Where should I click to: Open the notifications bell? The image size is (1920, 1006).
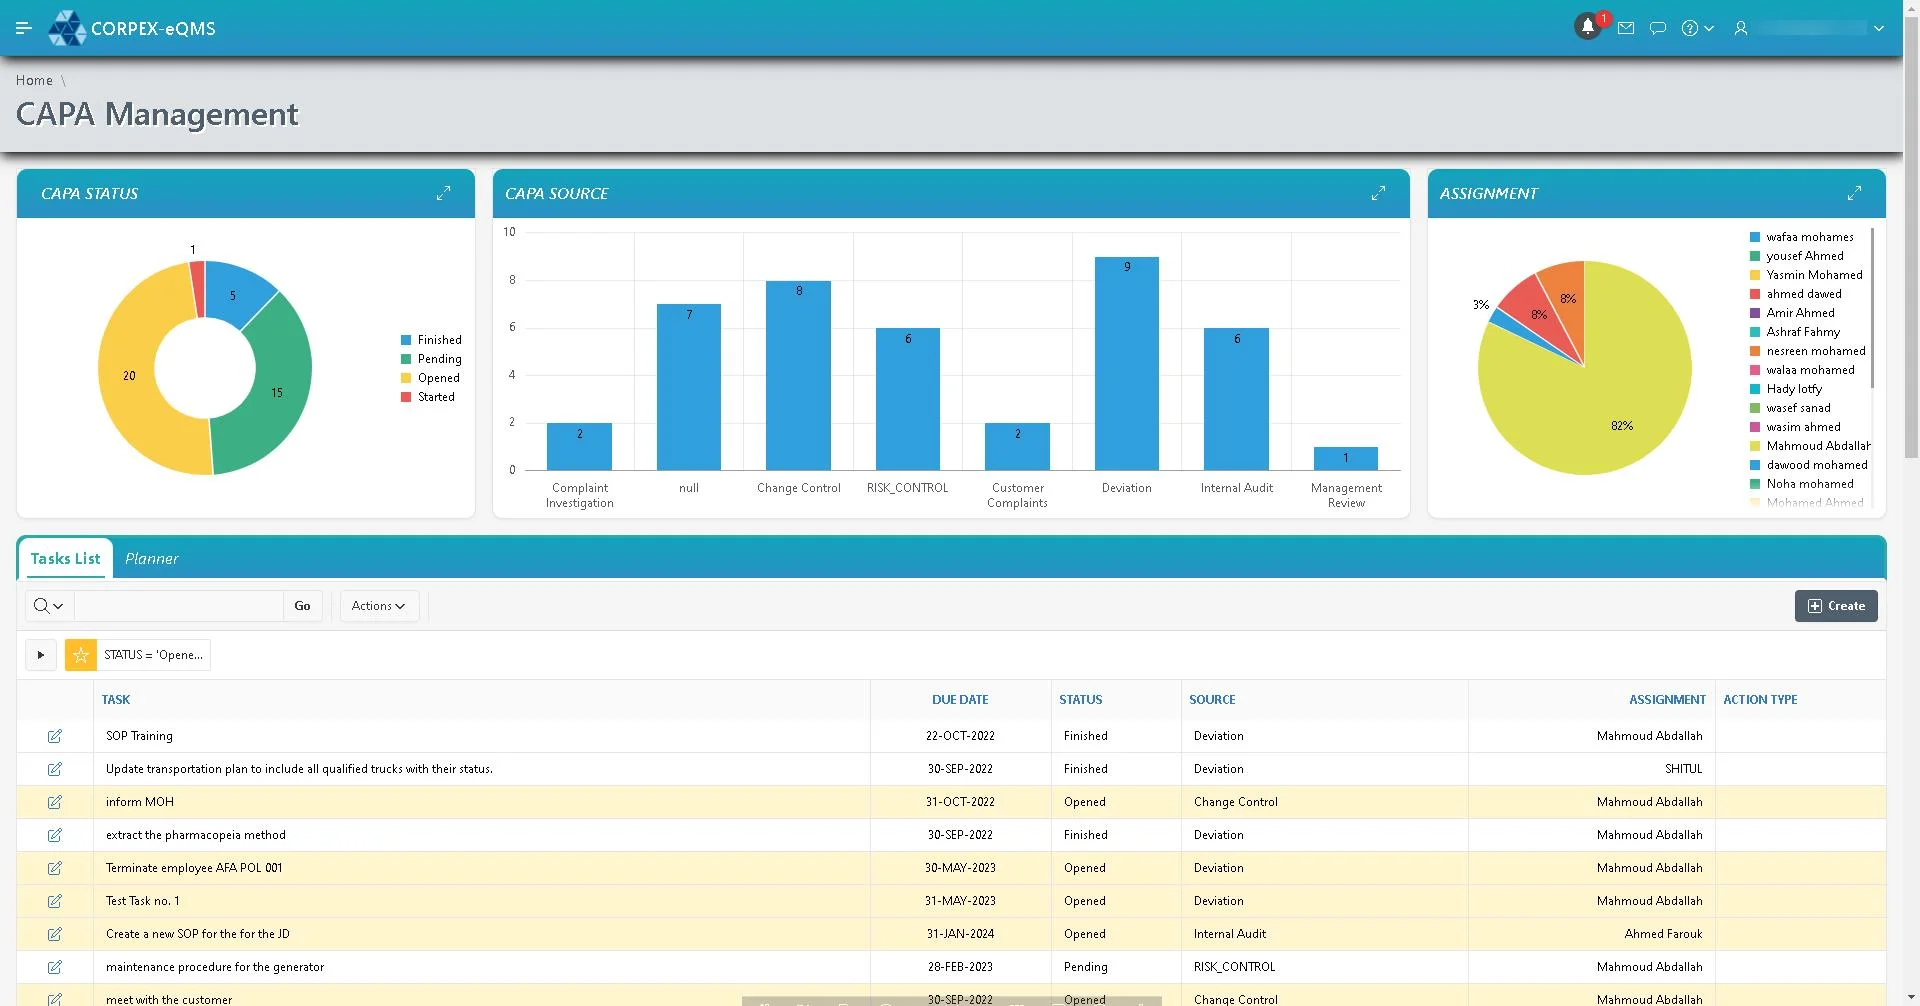1587,28
